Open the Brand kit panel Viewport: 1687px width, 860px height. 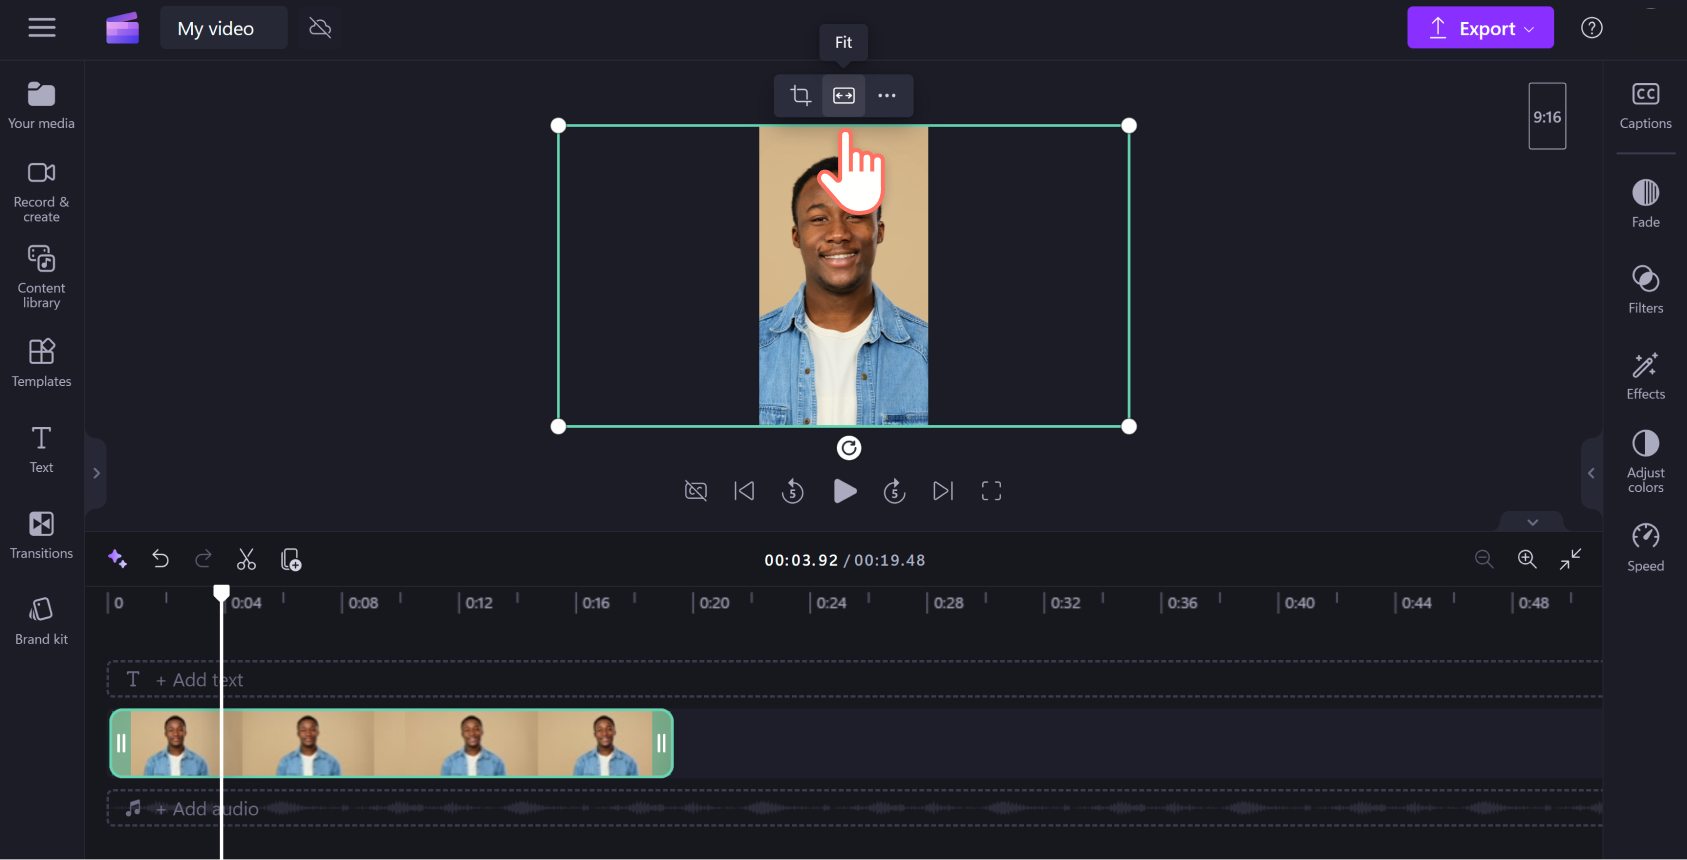pos(42,621)
